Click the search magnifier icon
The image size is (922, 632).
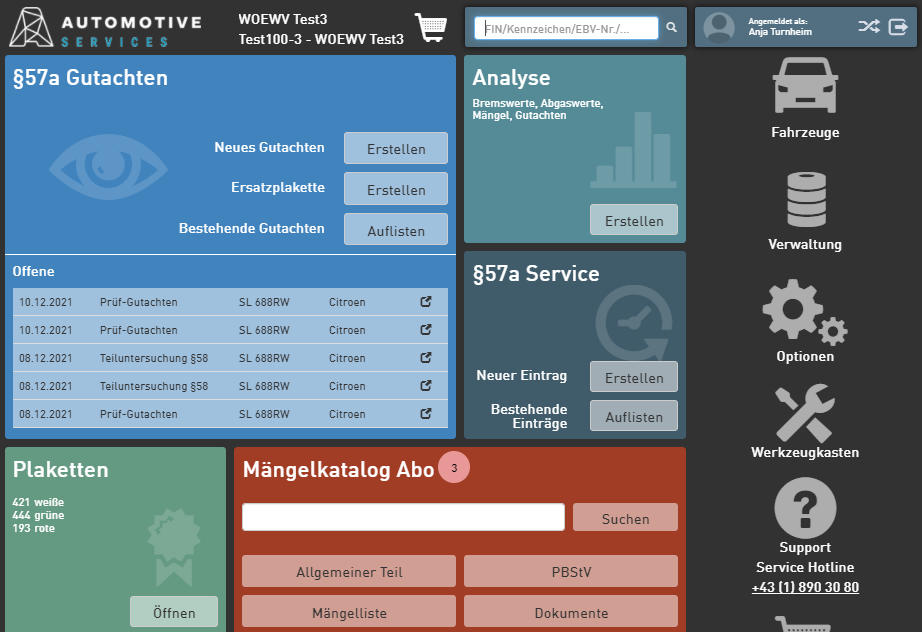pyautogui.click(x=672, y=28)
